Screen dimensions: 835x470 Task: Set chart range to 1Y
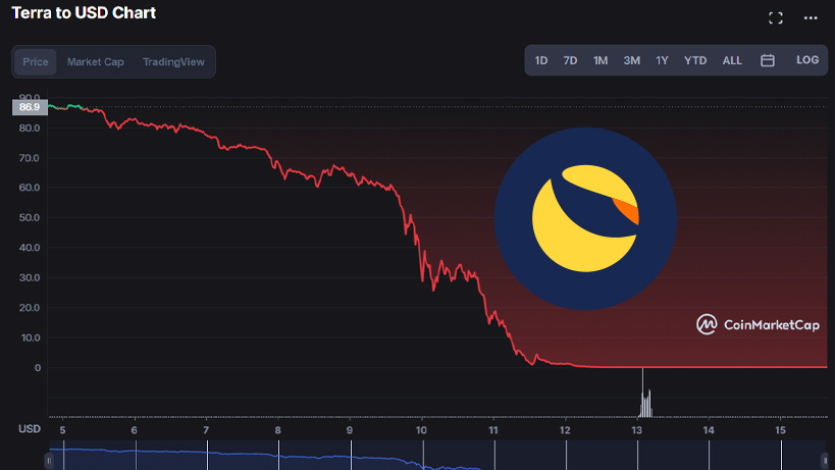662,60
